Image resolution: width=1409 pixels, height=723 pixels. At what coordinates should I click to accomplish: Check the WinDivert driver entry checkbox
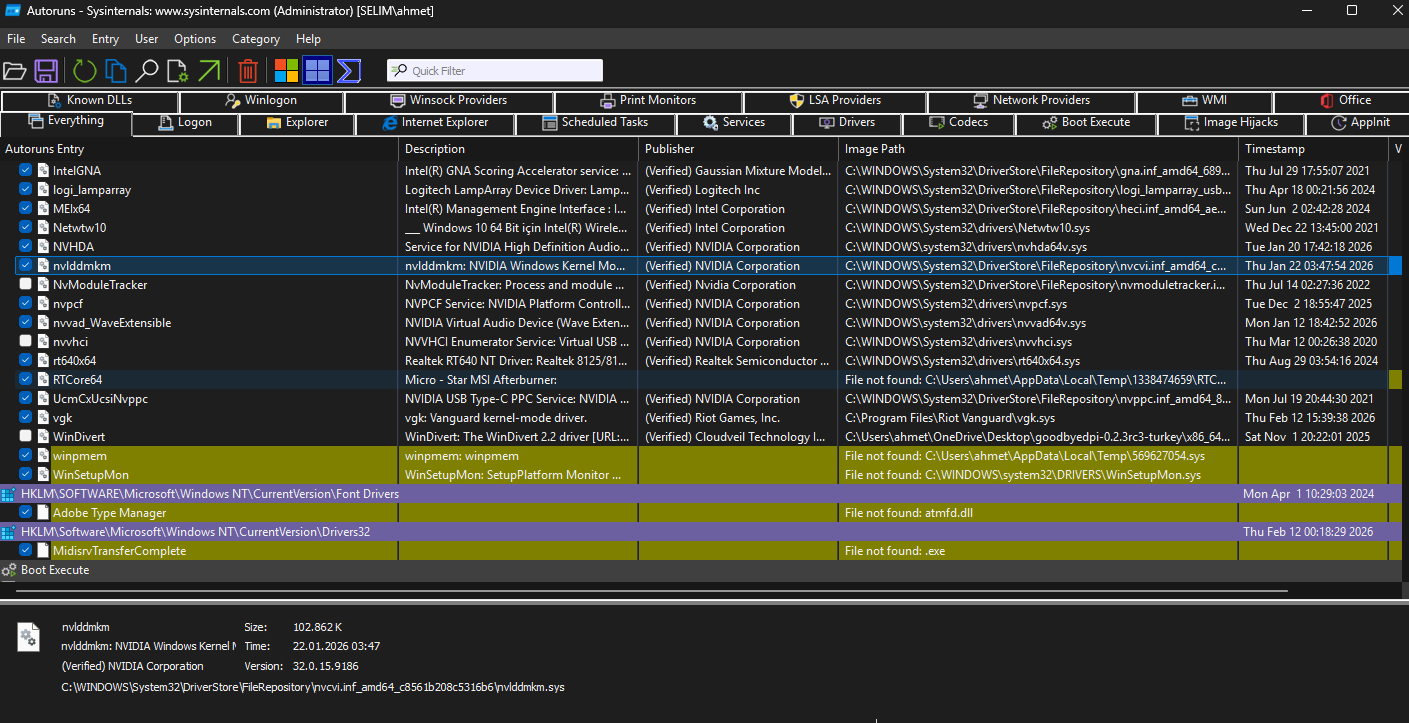tap(26, 437)
